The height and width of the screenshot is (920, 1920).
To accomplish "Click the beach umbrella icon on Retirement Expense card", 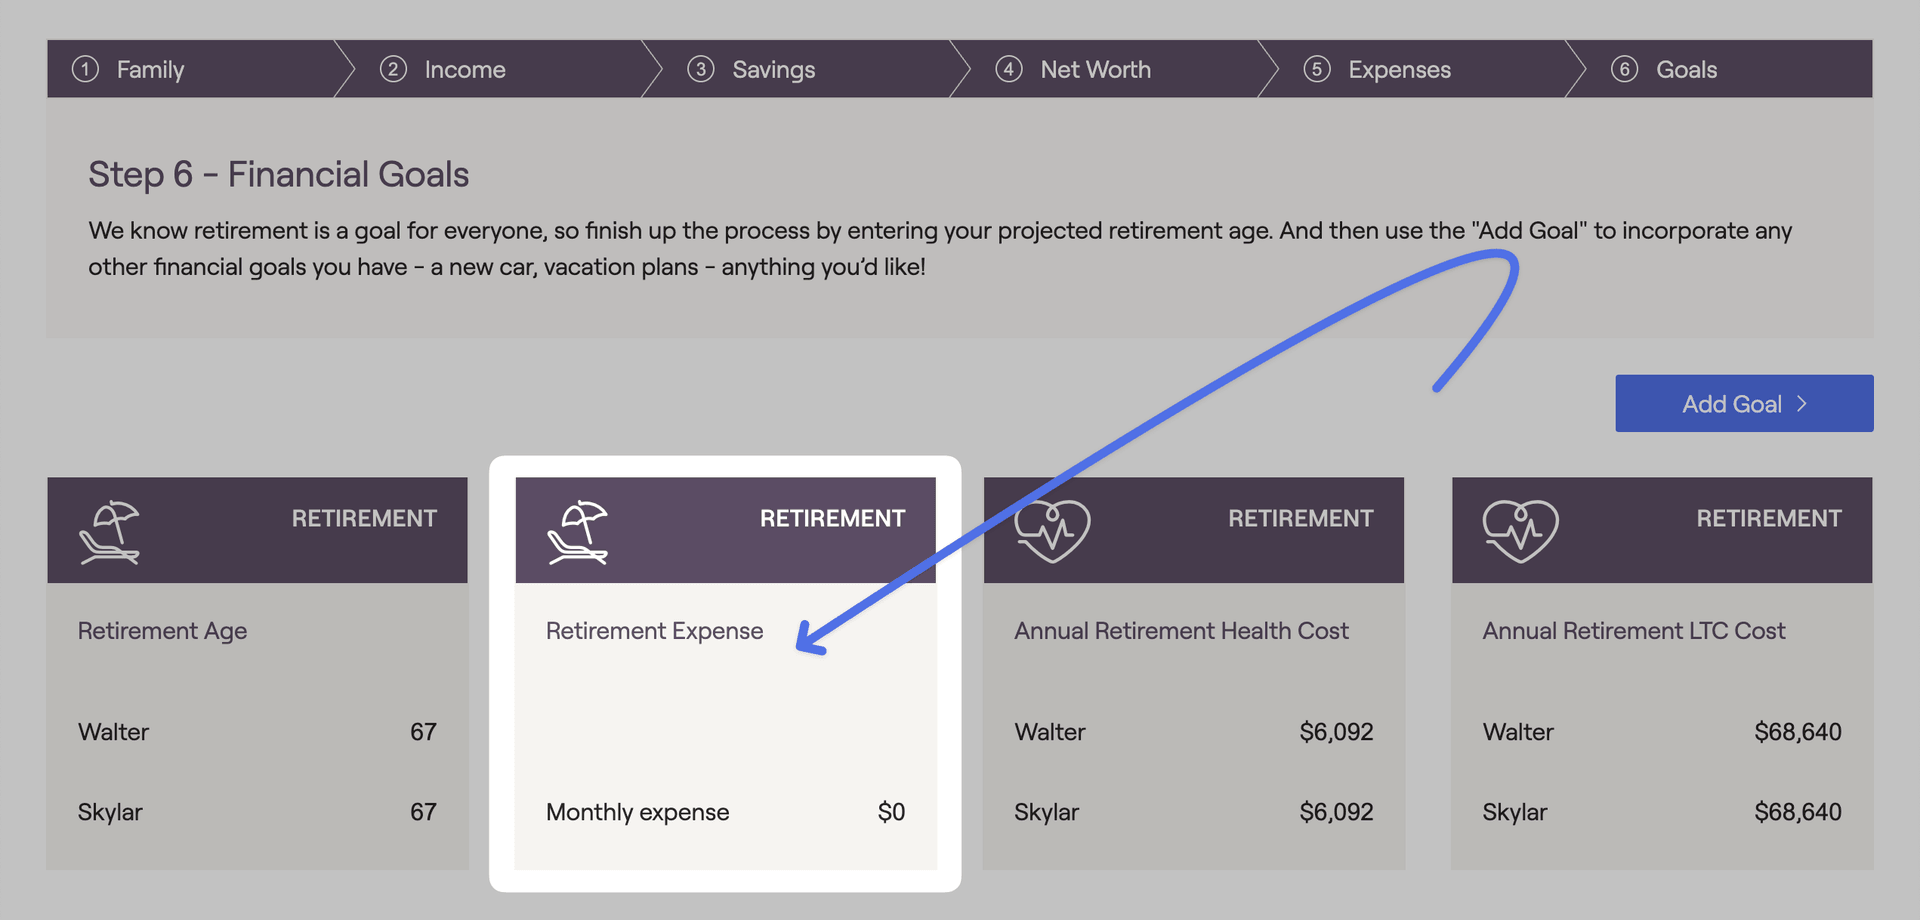I will click(x=577, y=532).
